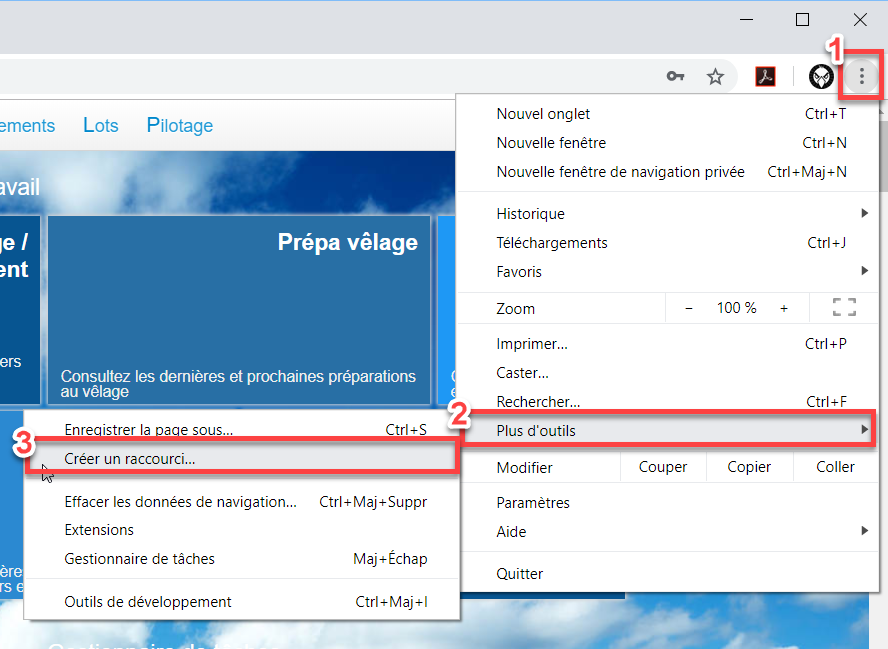888x649 pixels.
Task: Open the Prépa vêlage tile
Action: [239, 310]
